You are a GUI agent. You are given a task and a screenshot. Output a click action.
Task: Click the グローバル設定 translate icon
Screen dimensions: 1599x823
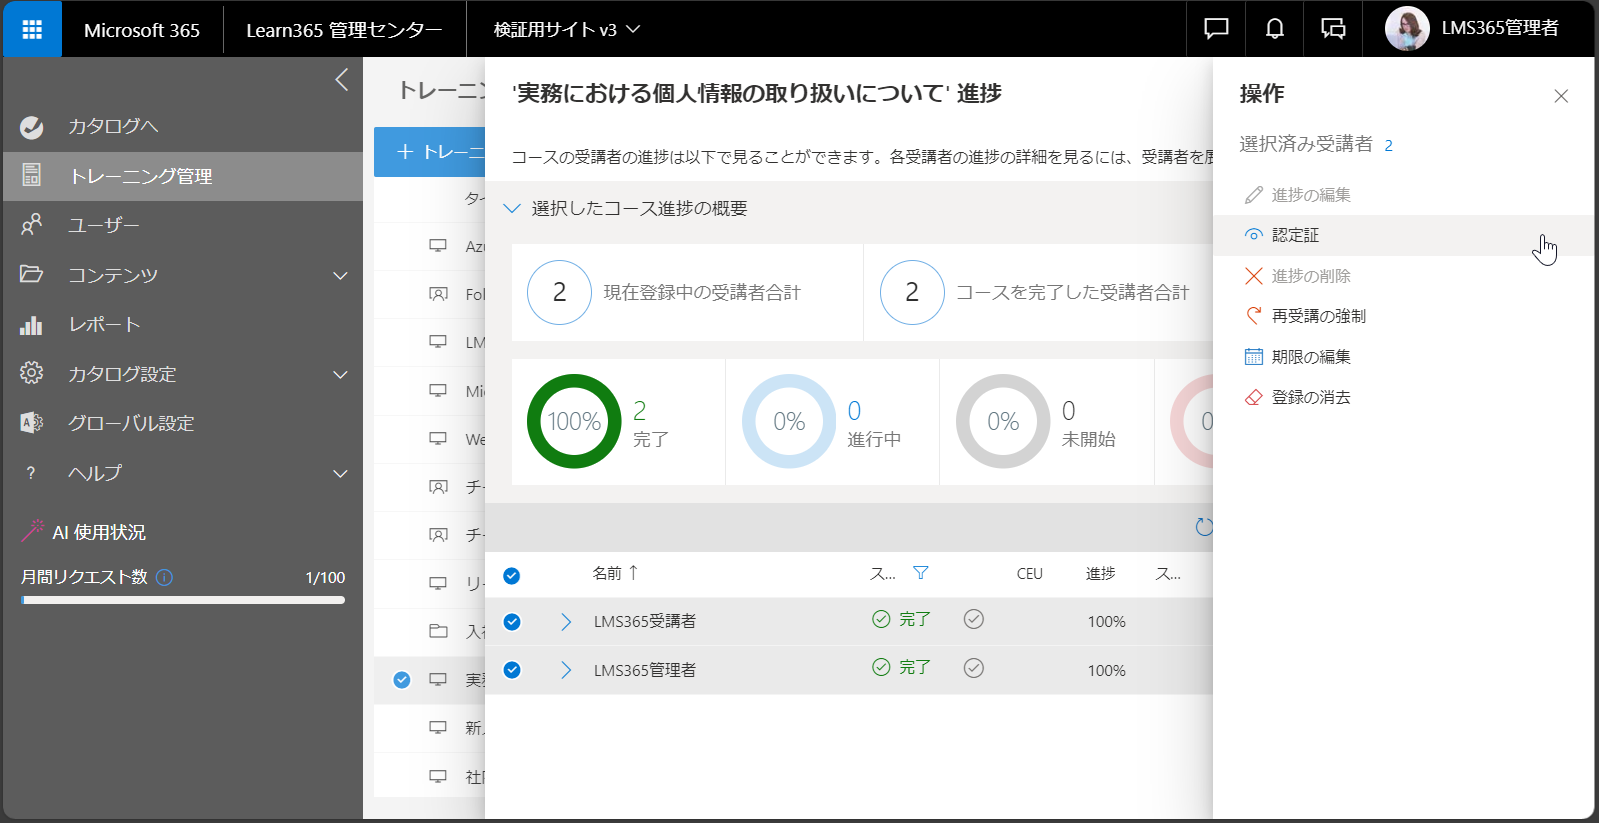[x=32, y=423]
